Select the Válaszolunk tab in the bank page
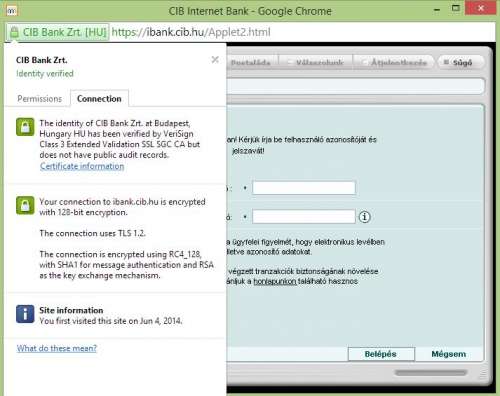Viewport: 500px width, 396px height. (316, 62)
